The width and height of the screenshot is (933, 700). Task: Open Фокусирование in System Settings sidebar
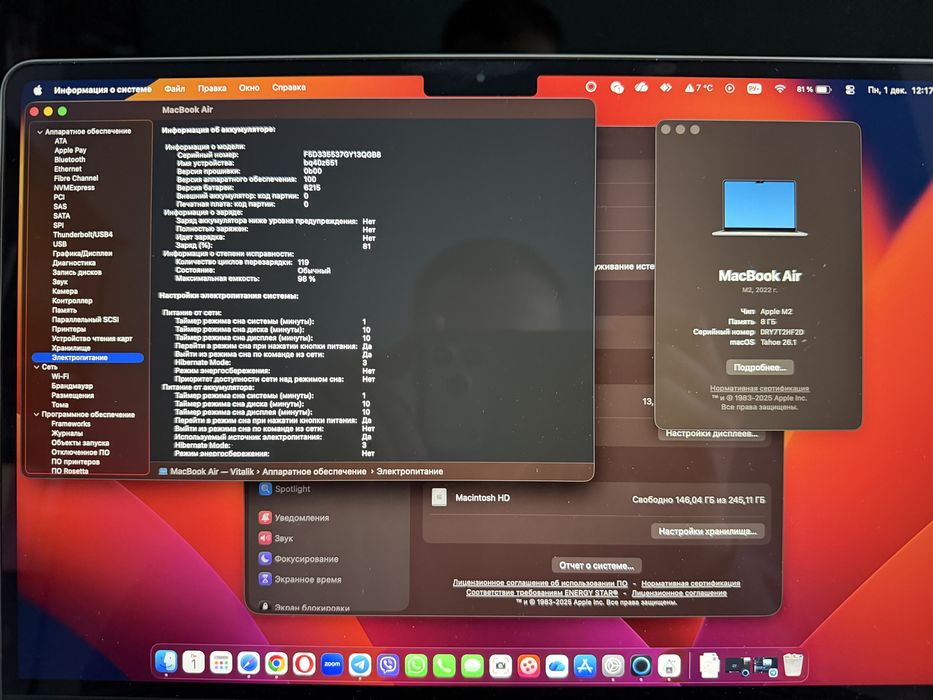coord(299,559)
